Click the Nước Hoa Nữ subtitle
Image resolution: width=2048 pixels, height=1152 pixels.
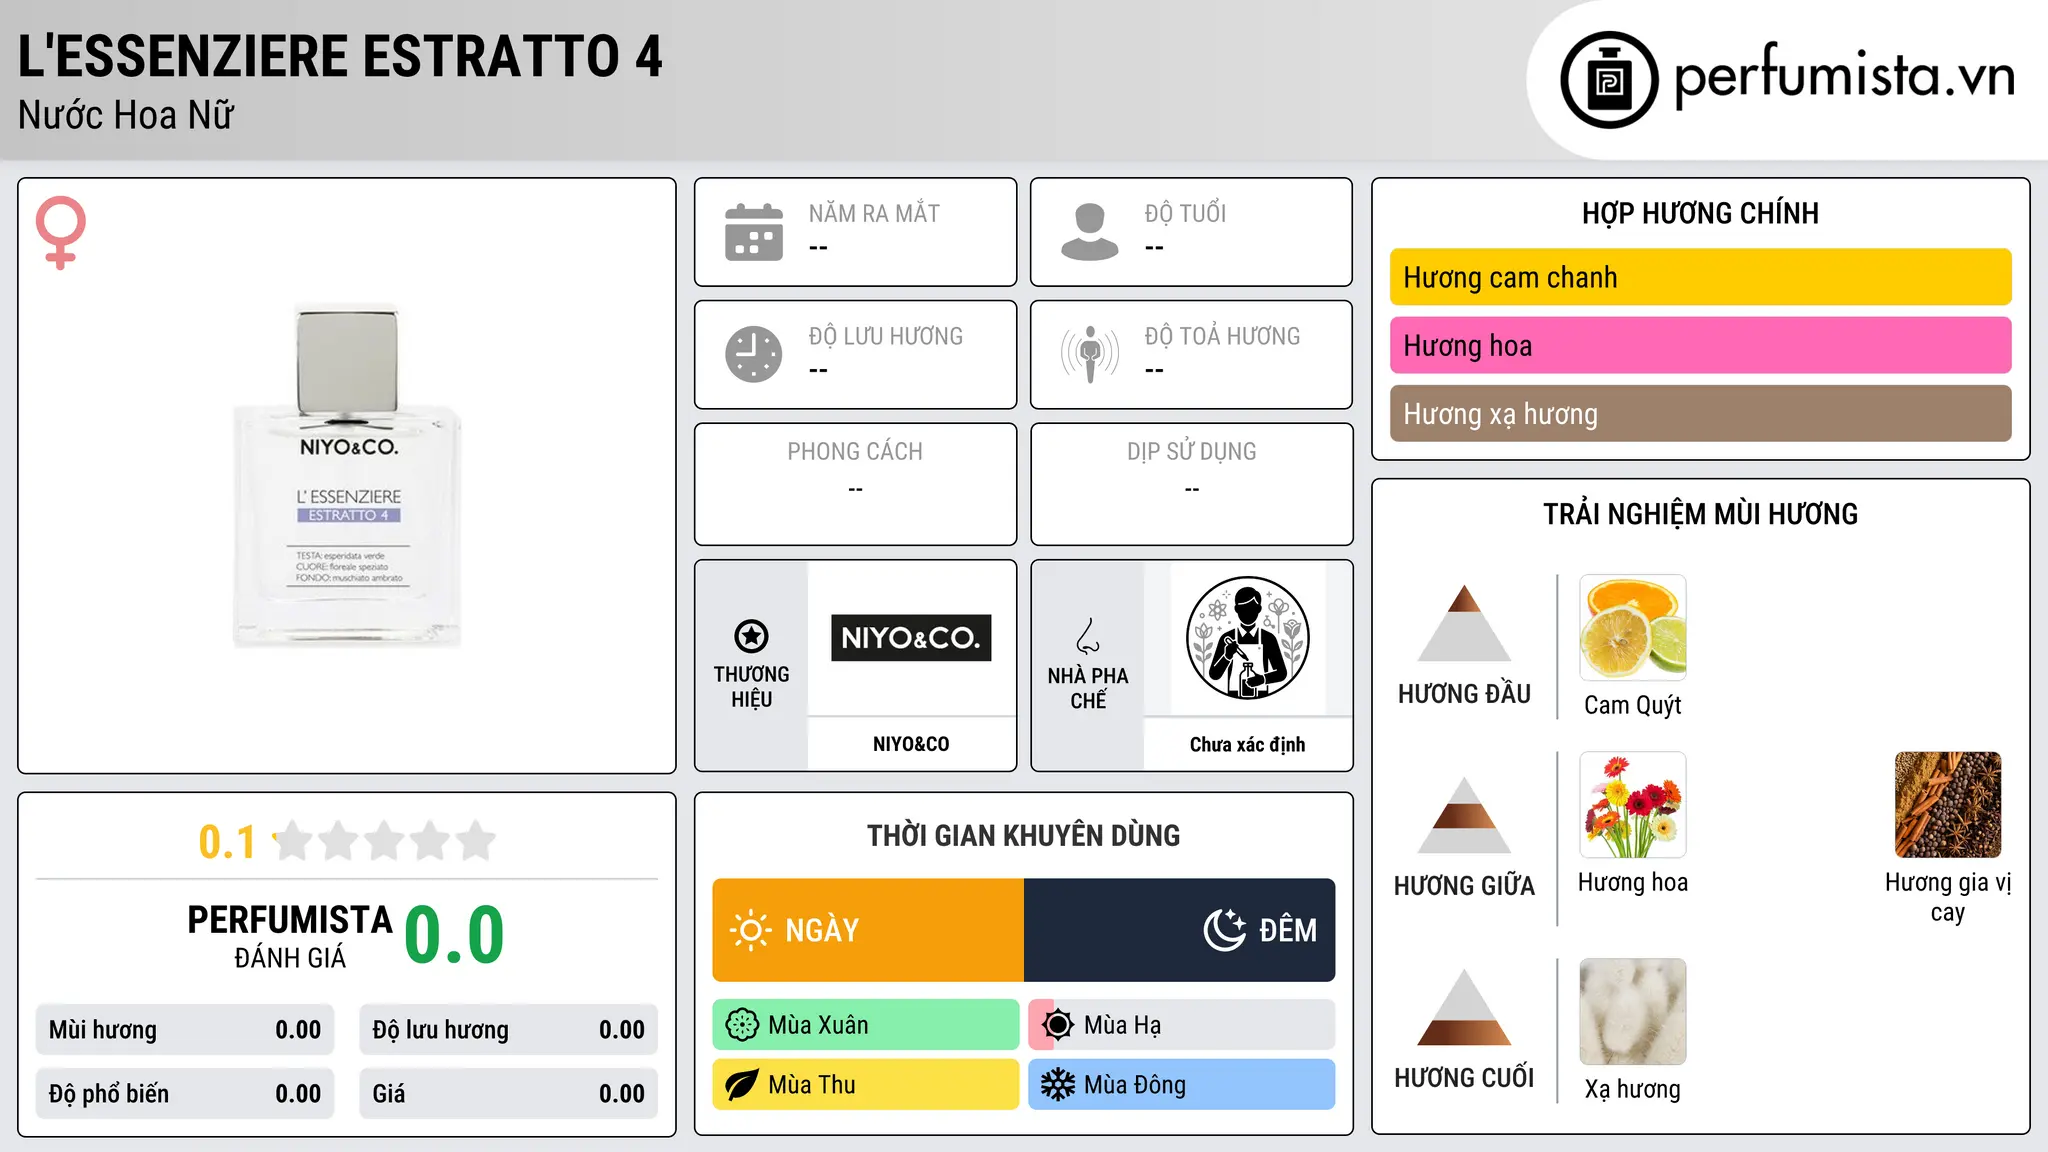[126, 115]
